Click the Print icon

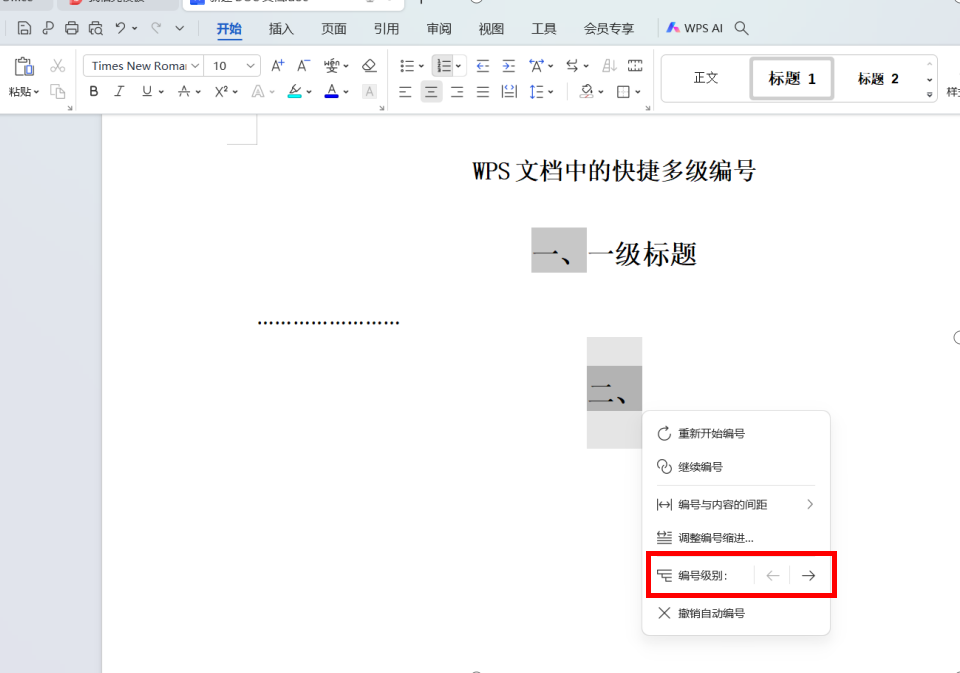click(x=72, y=28)
